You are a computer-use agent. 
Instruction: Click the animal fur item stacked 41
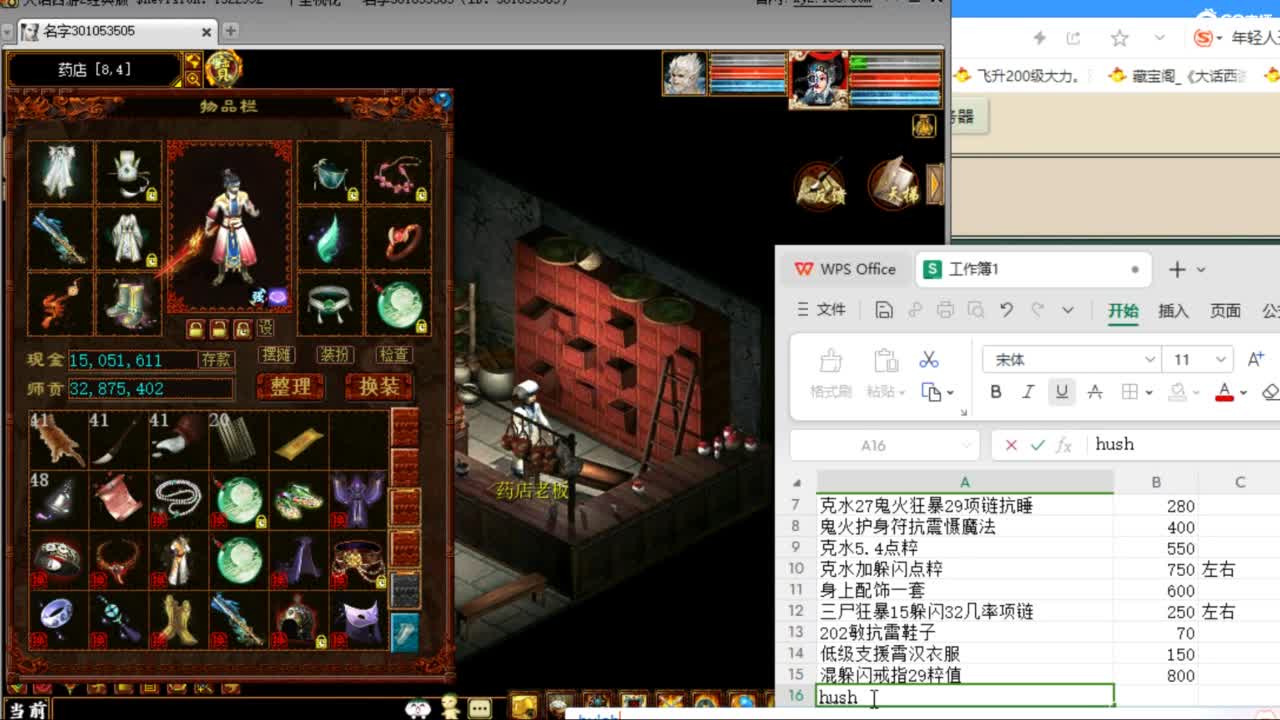(58, 439)
